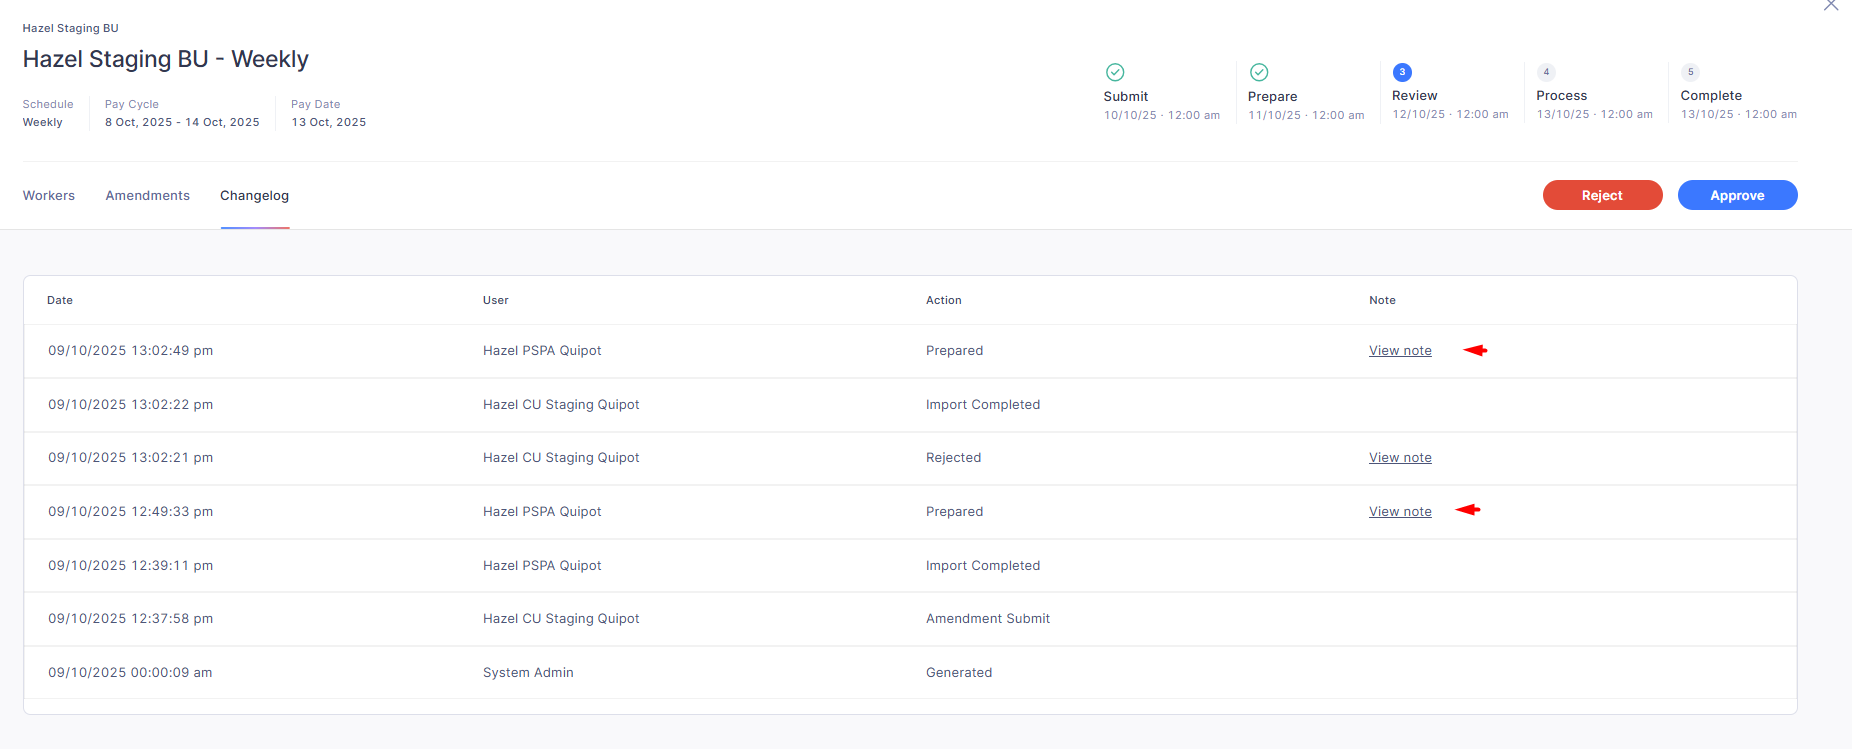Click the Prepare step checkmark icon
Viewport: 1852px width, 749px height.
pyautogui.click(x=1259, y=72)
